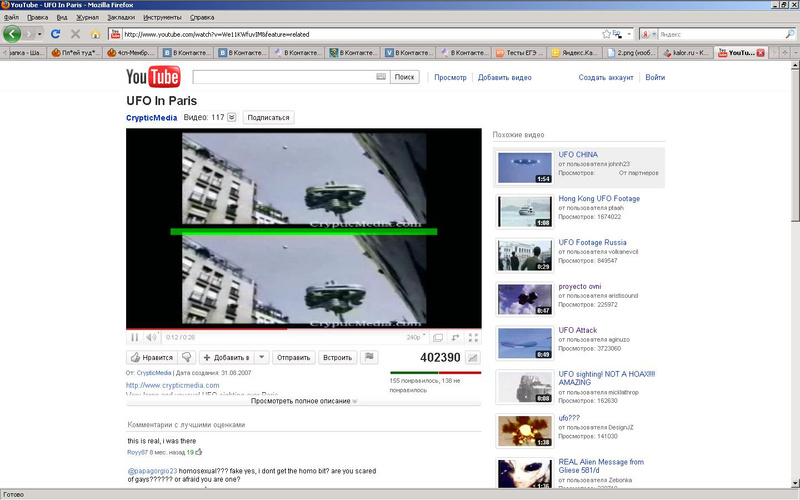Click the stop loading X icon
Image resolution: width=800 pixels, height=500 pixels.
pyautogui.click(x=76, y=34)
